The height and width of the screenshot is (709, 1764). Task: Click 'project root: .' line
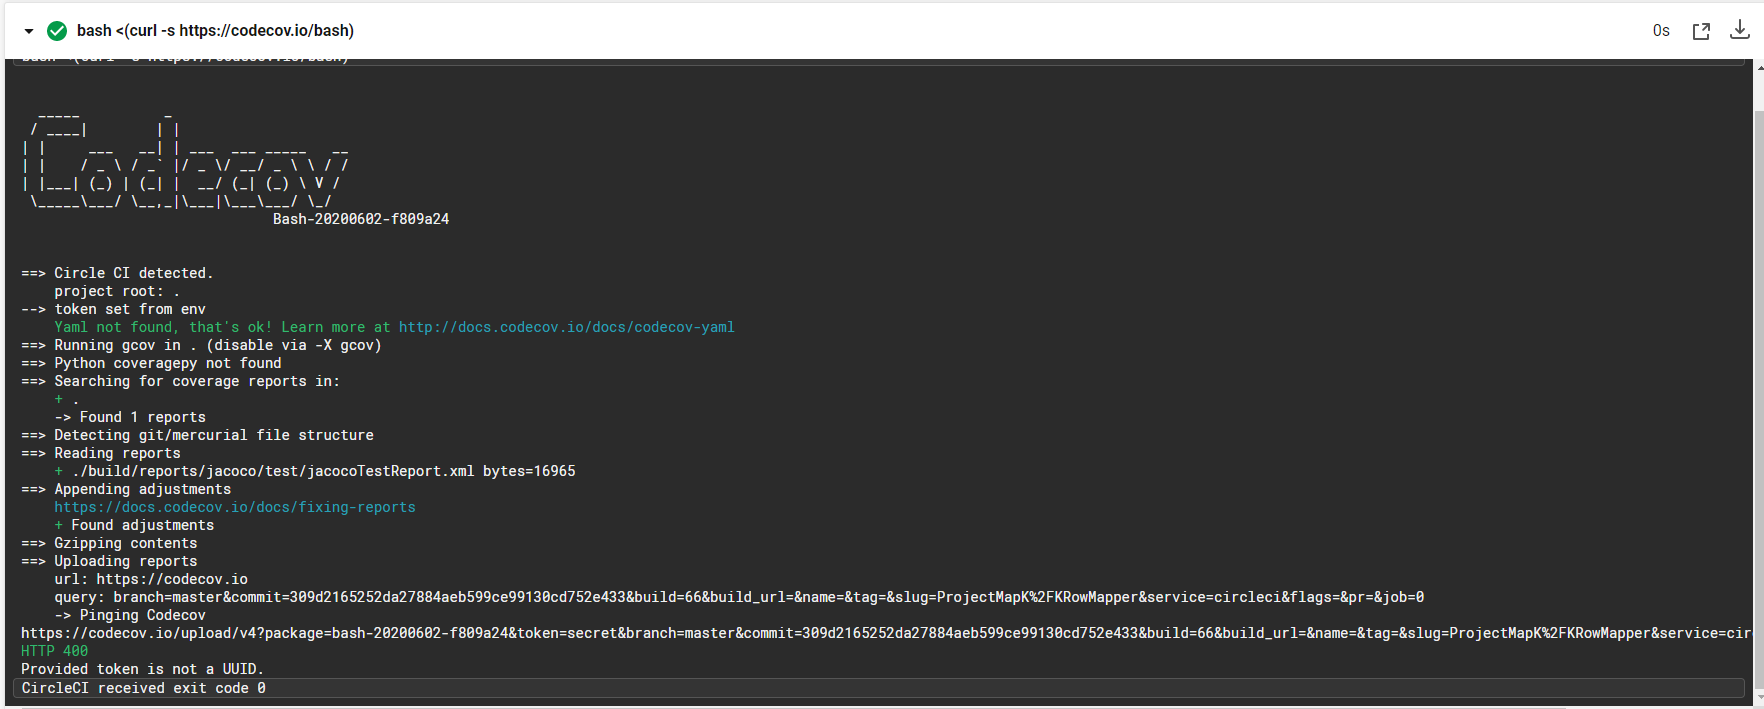pyautogui.click(x=117, y=291)
